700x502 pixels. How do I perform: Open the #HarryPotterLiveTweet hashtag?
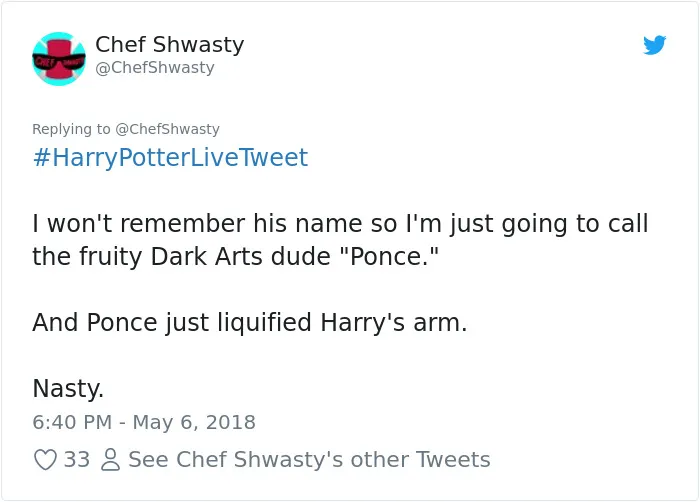coord(171,157)
